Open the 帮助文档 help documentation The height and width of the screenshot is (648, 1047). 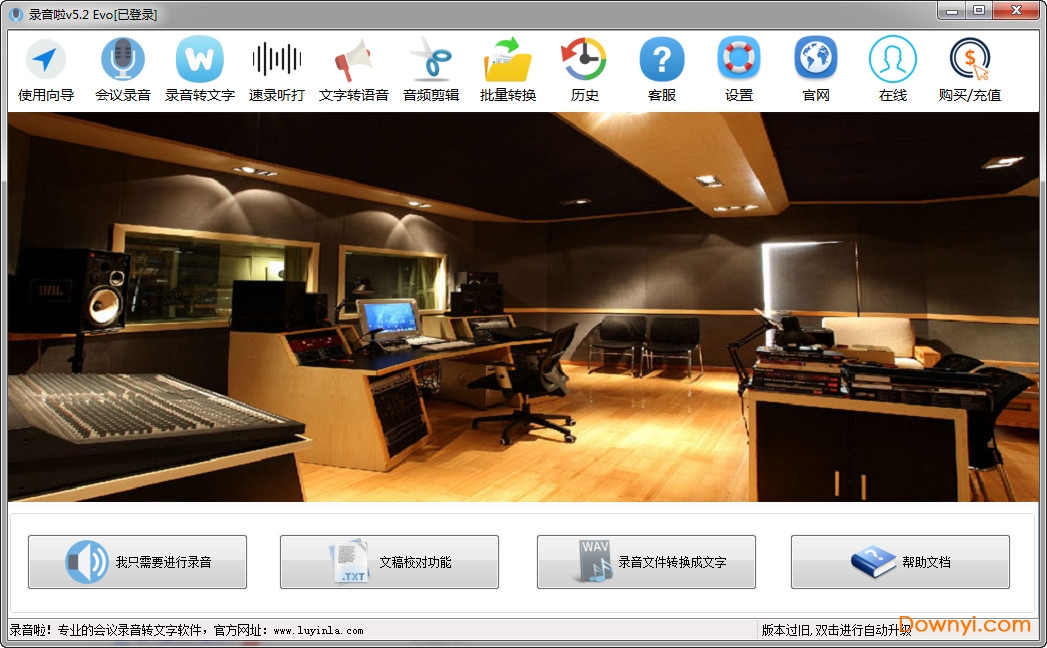pyautogui.click(x=900, y=562)
